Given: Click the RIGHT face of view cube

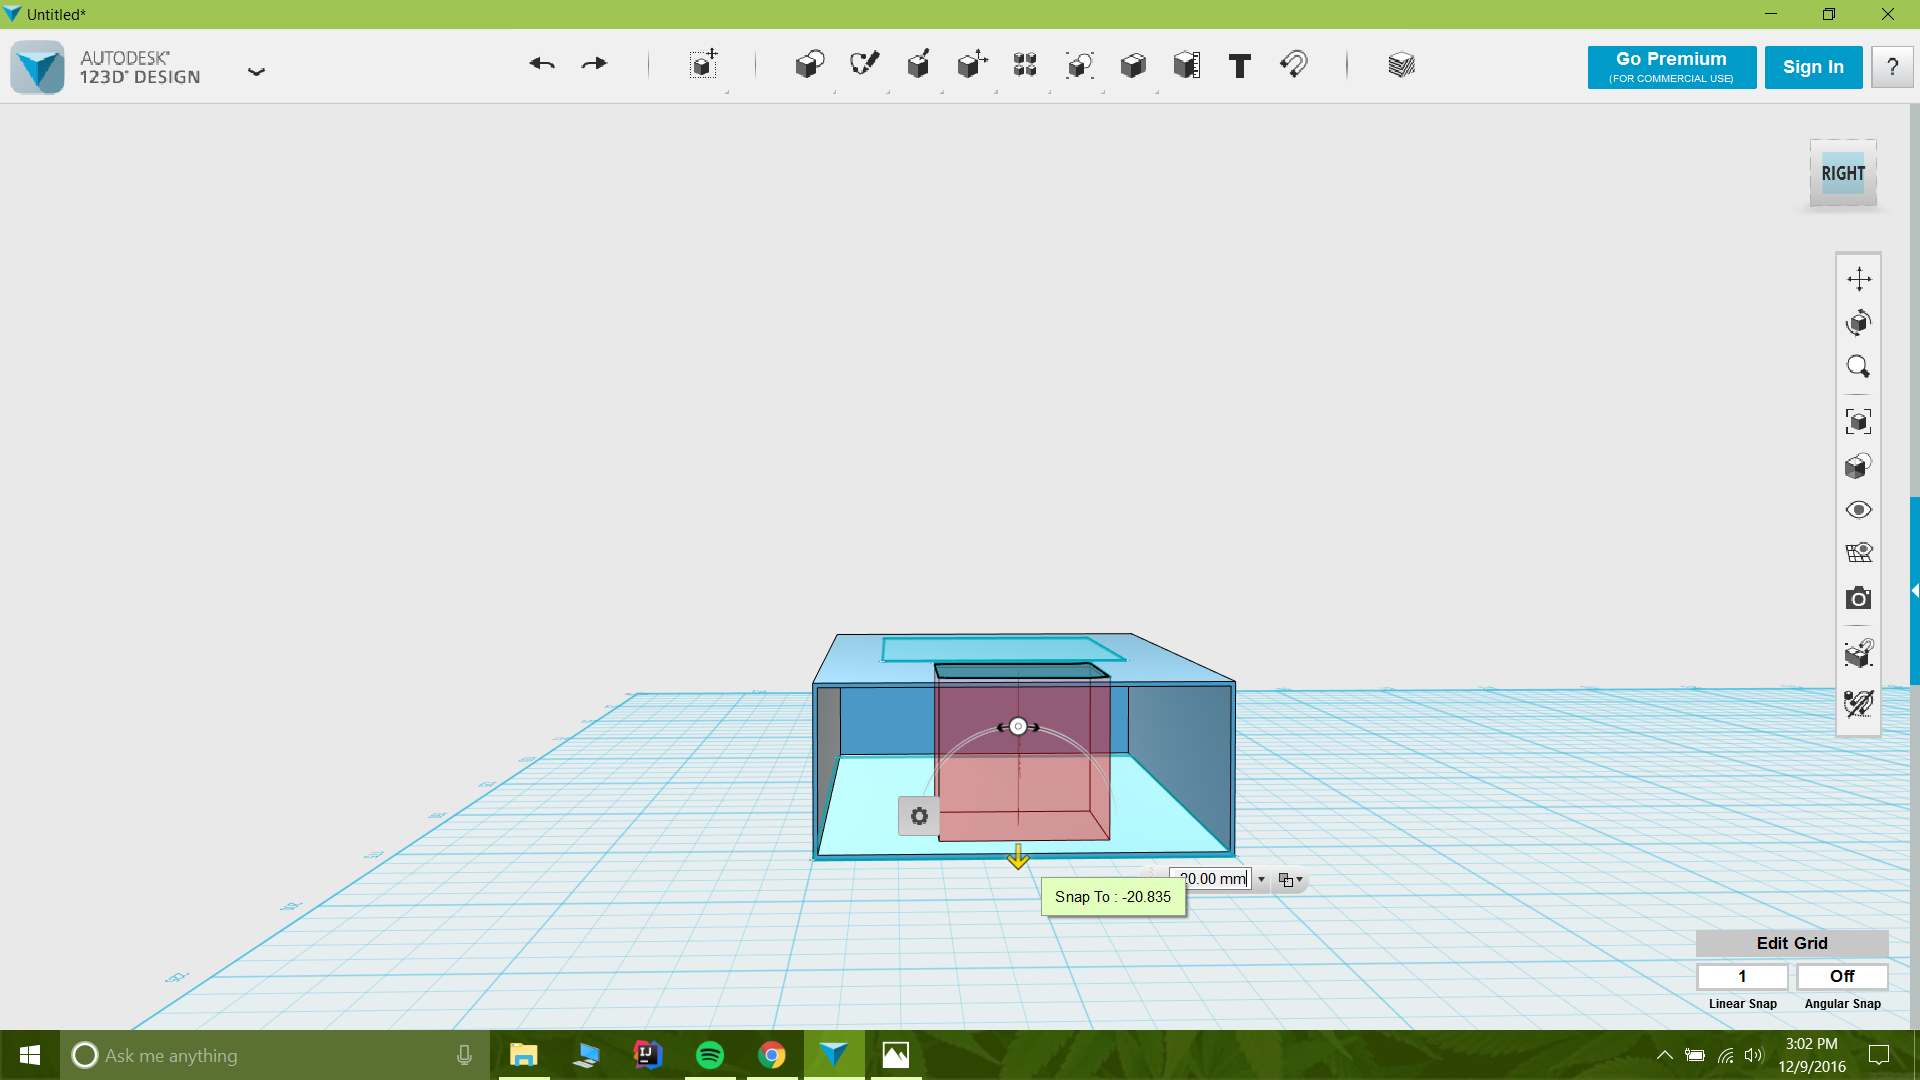Looking at the screenshot, I should tap(1843, 174).
